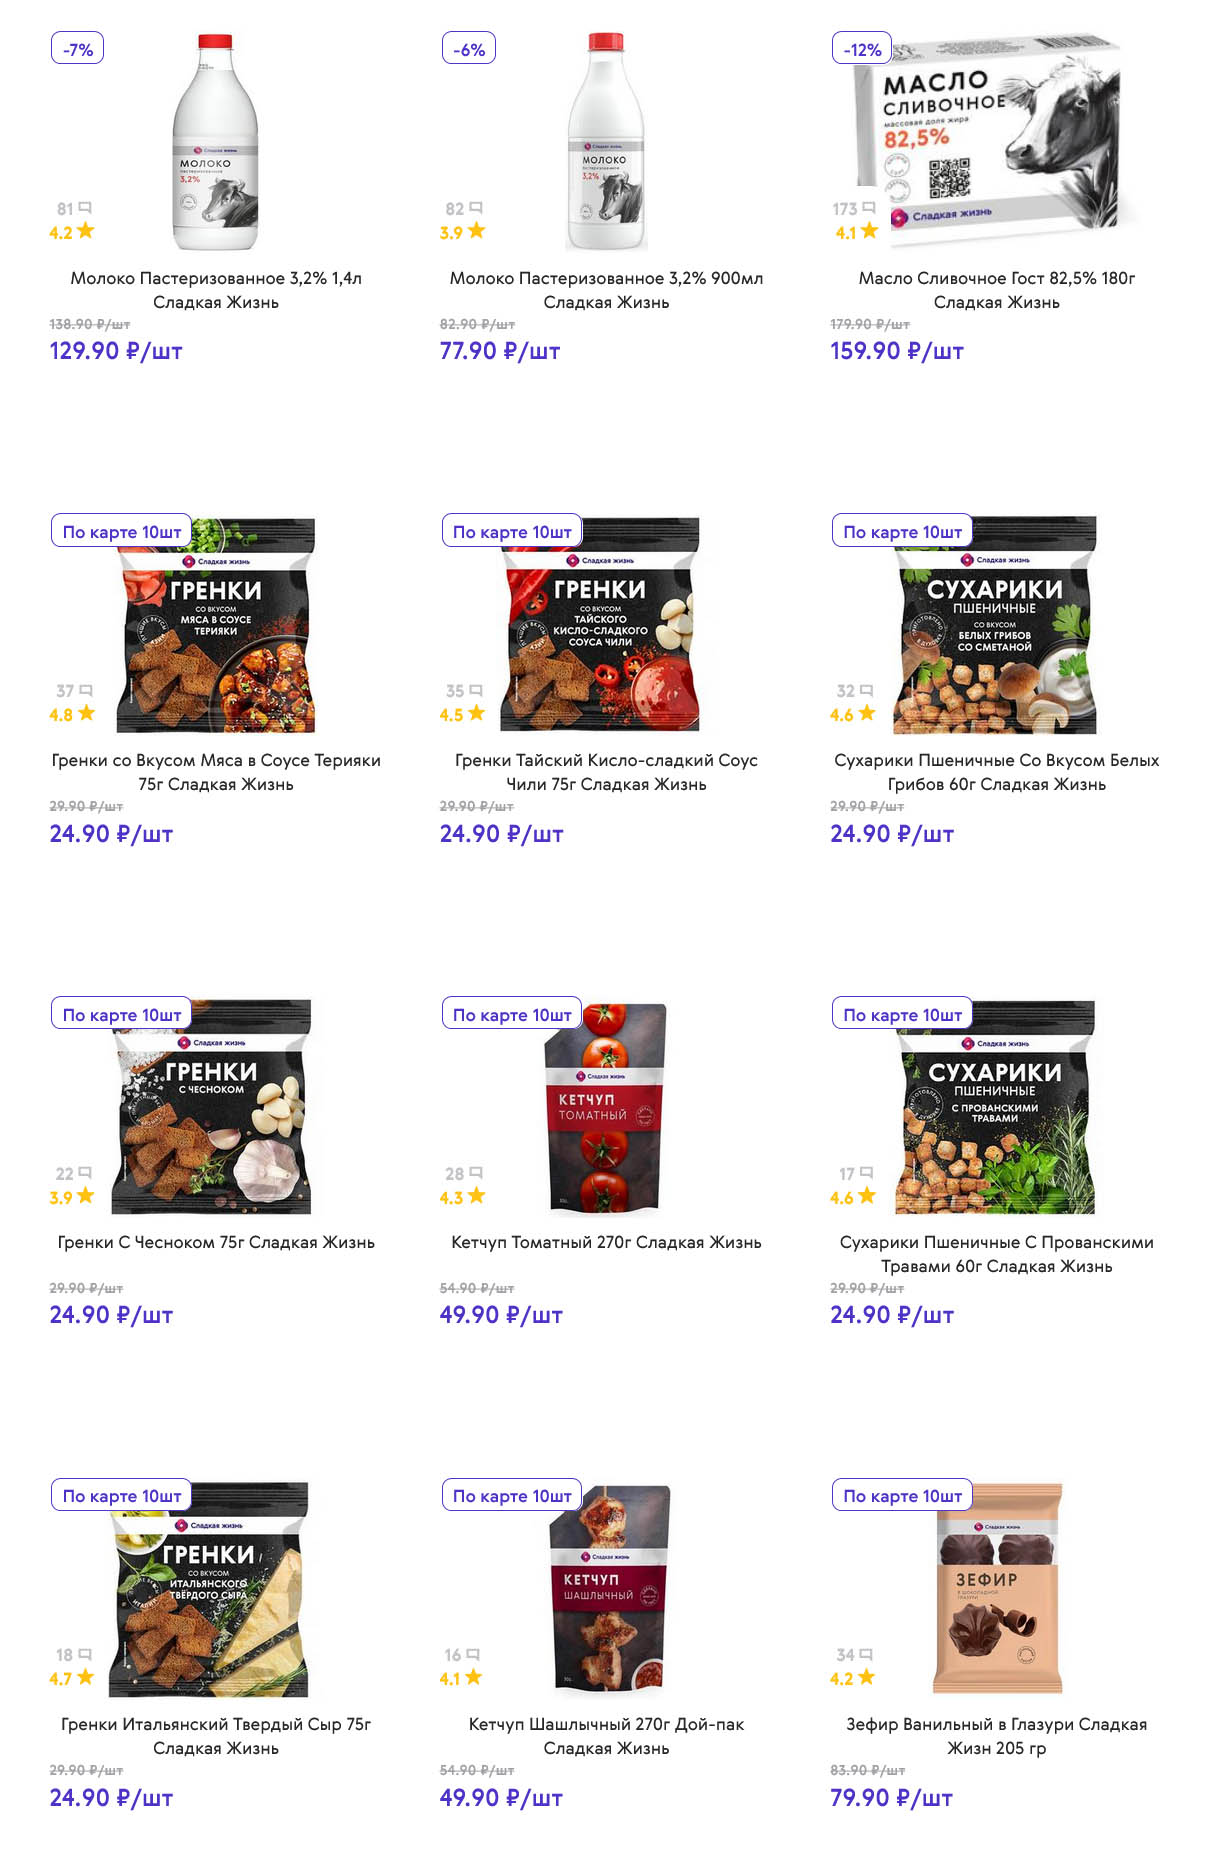Click comment icon on Thai chili croutons
The height and width of the screenshot is (1849, 1209).
tap(476, 690)
